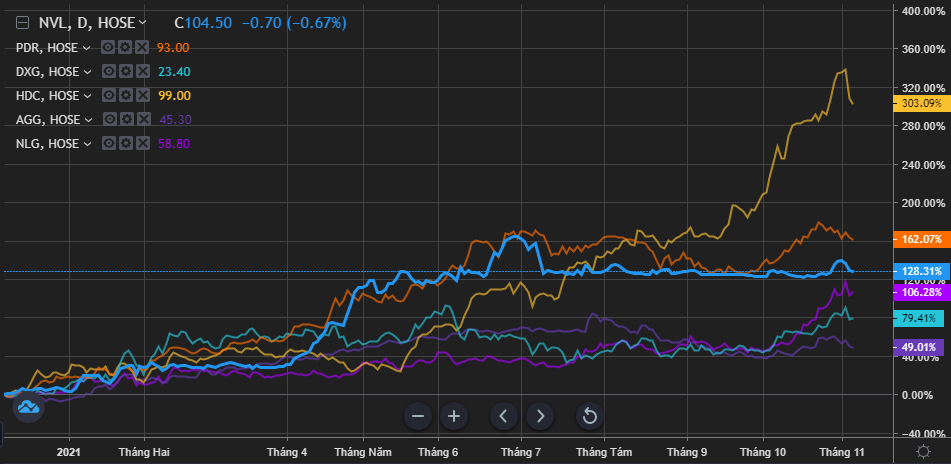
Task: Open settings gear for NLG series
Action: tap(126, 144)
